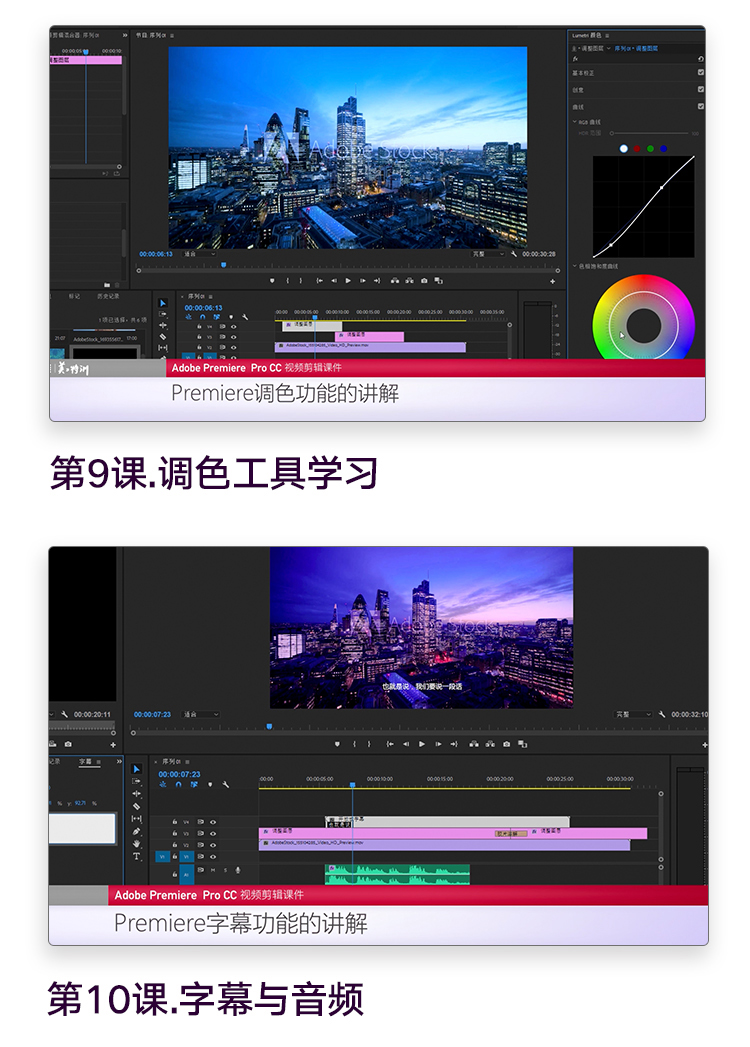Screen dimensions: 750x1047
Task: Click Go to Out point in Lesson 10 monitor
Action: tap(454, 744)
